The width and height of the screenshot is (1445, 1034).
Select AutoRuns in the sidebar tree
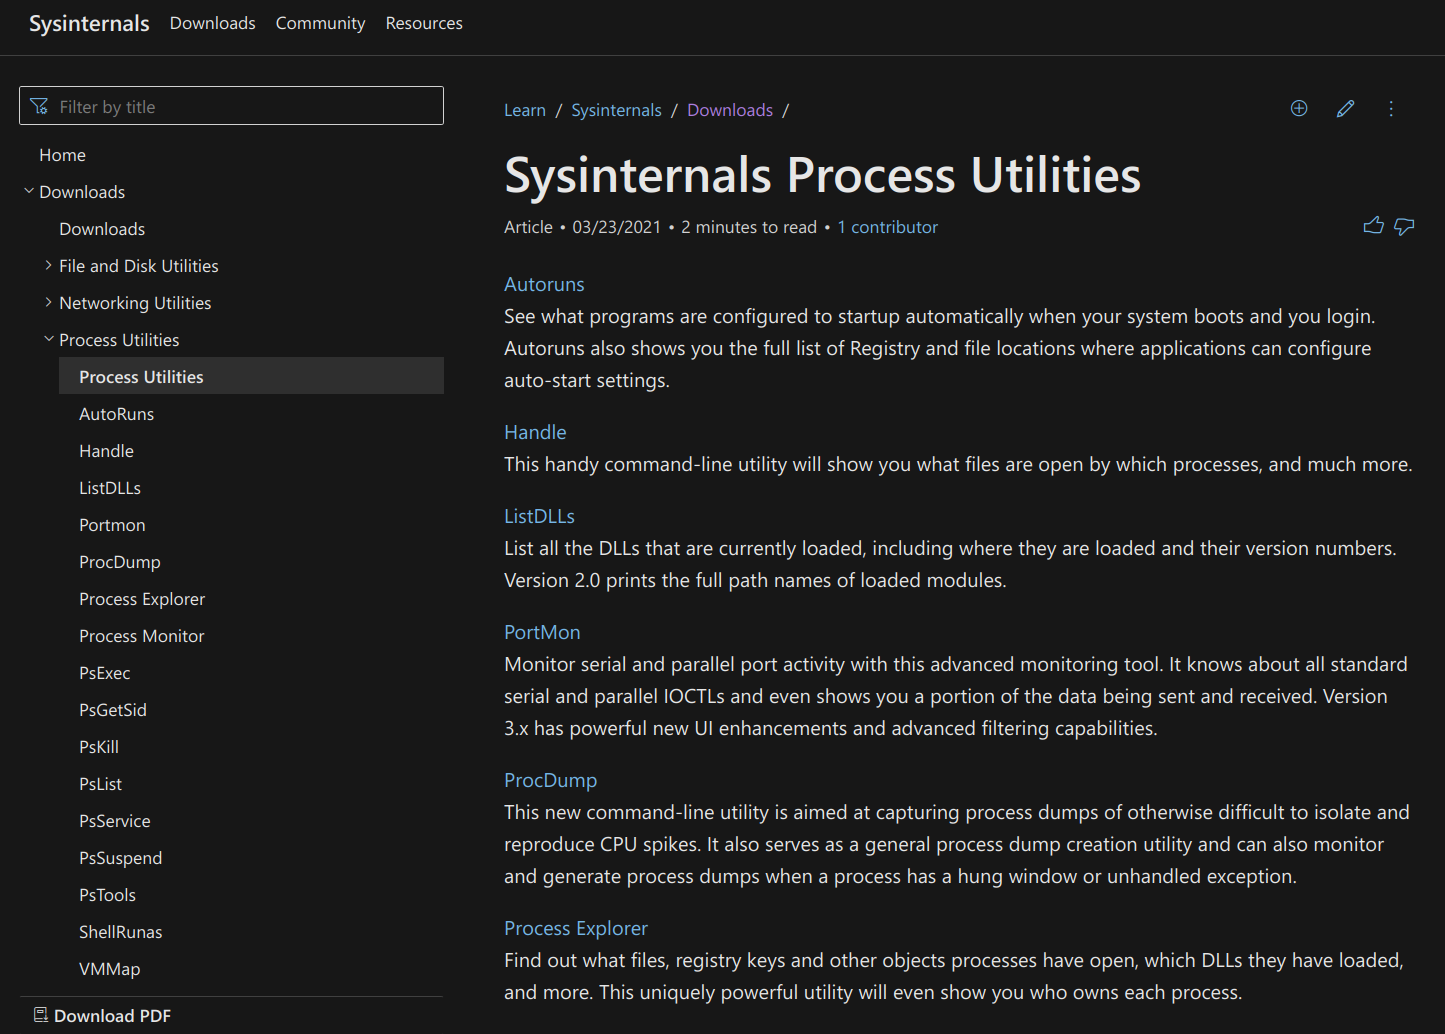[x=117, y=414]
